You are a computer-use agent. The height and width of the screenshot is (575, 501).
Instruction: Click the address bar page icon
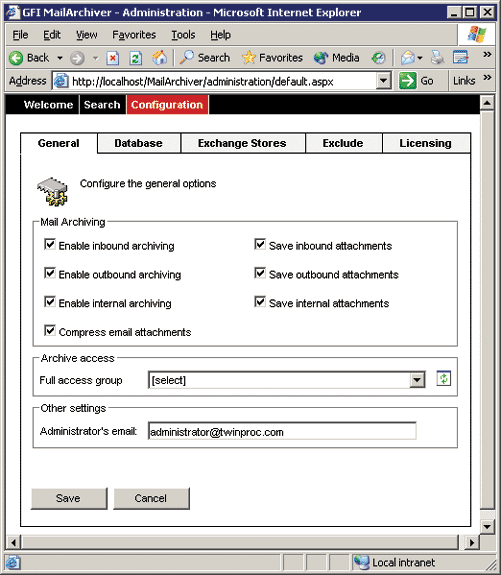tap(61, 81)
